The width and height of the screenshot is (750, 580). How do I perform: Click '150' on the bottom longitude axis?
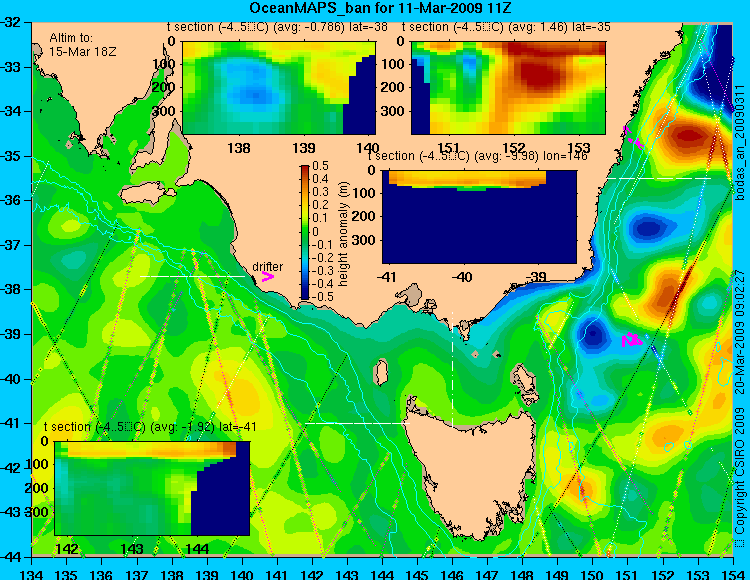pyautogui.click(x=593, y=574)
